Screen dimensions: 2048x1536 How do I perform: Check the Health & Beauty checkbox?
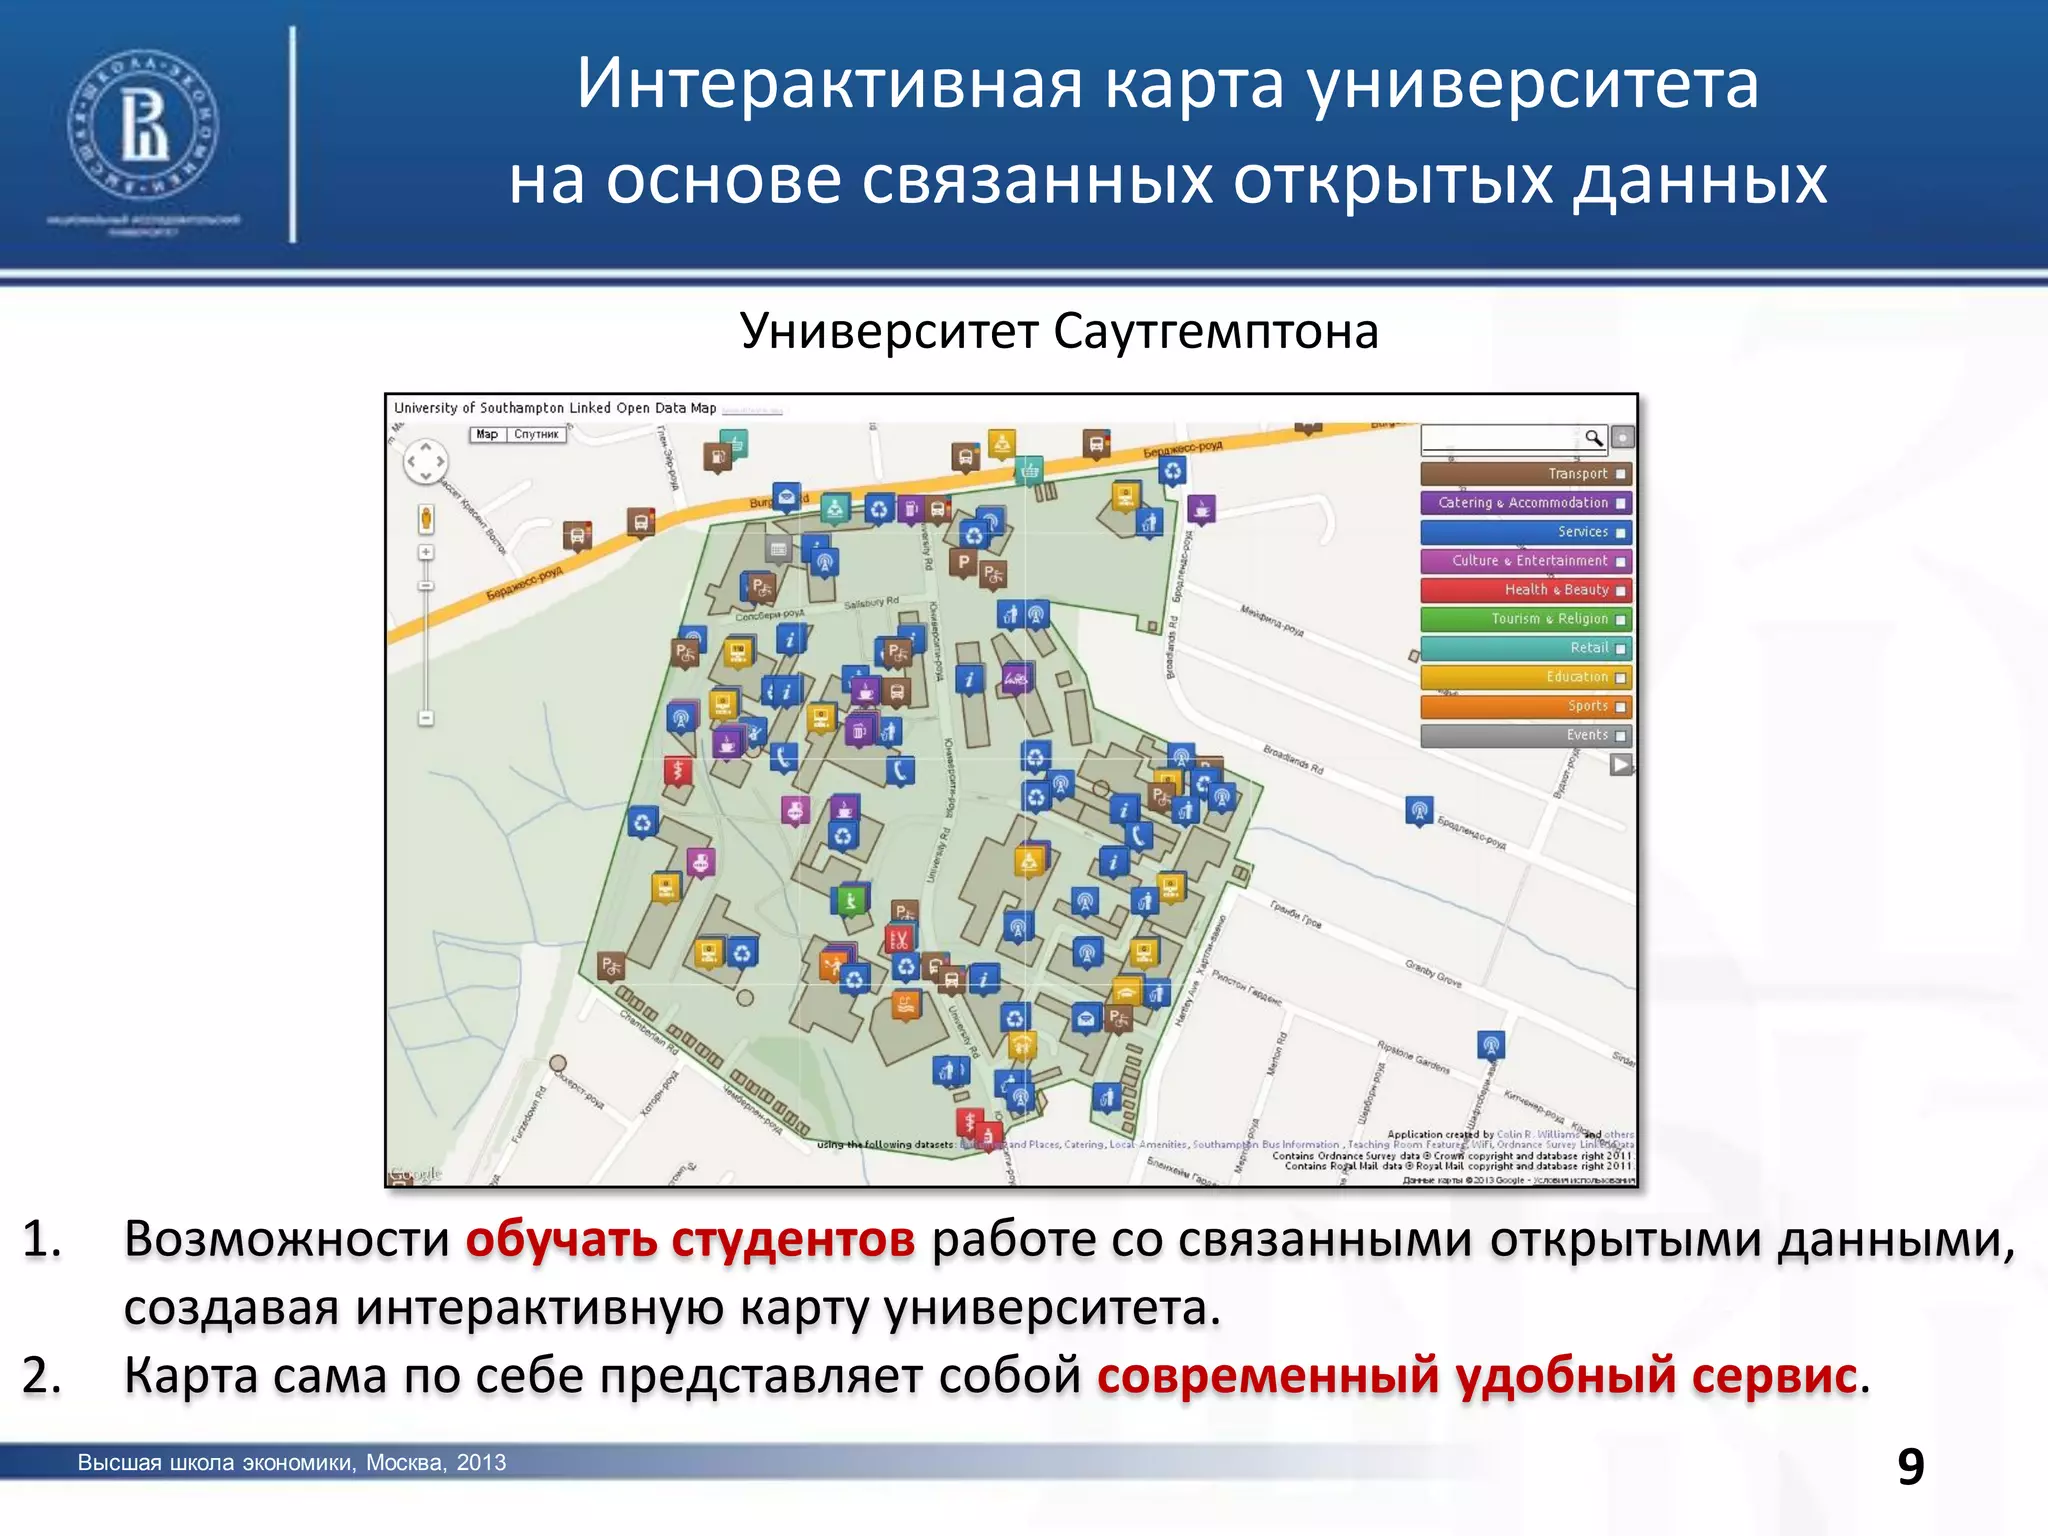click(x=1621, y=591)
